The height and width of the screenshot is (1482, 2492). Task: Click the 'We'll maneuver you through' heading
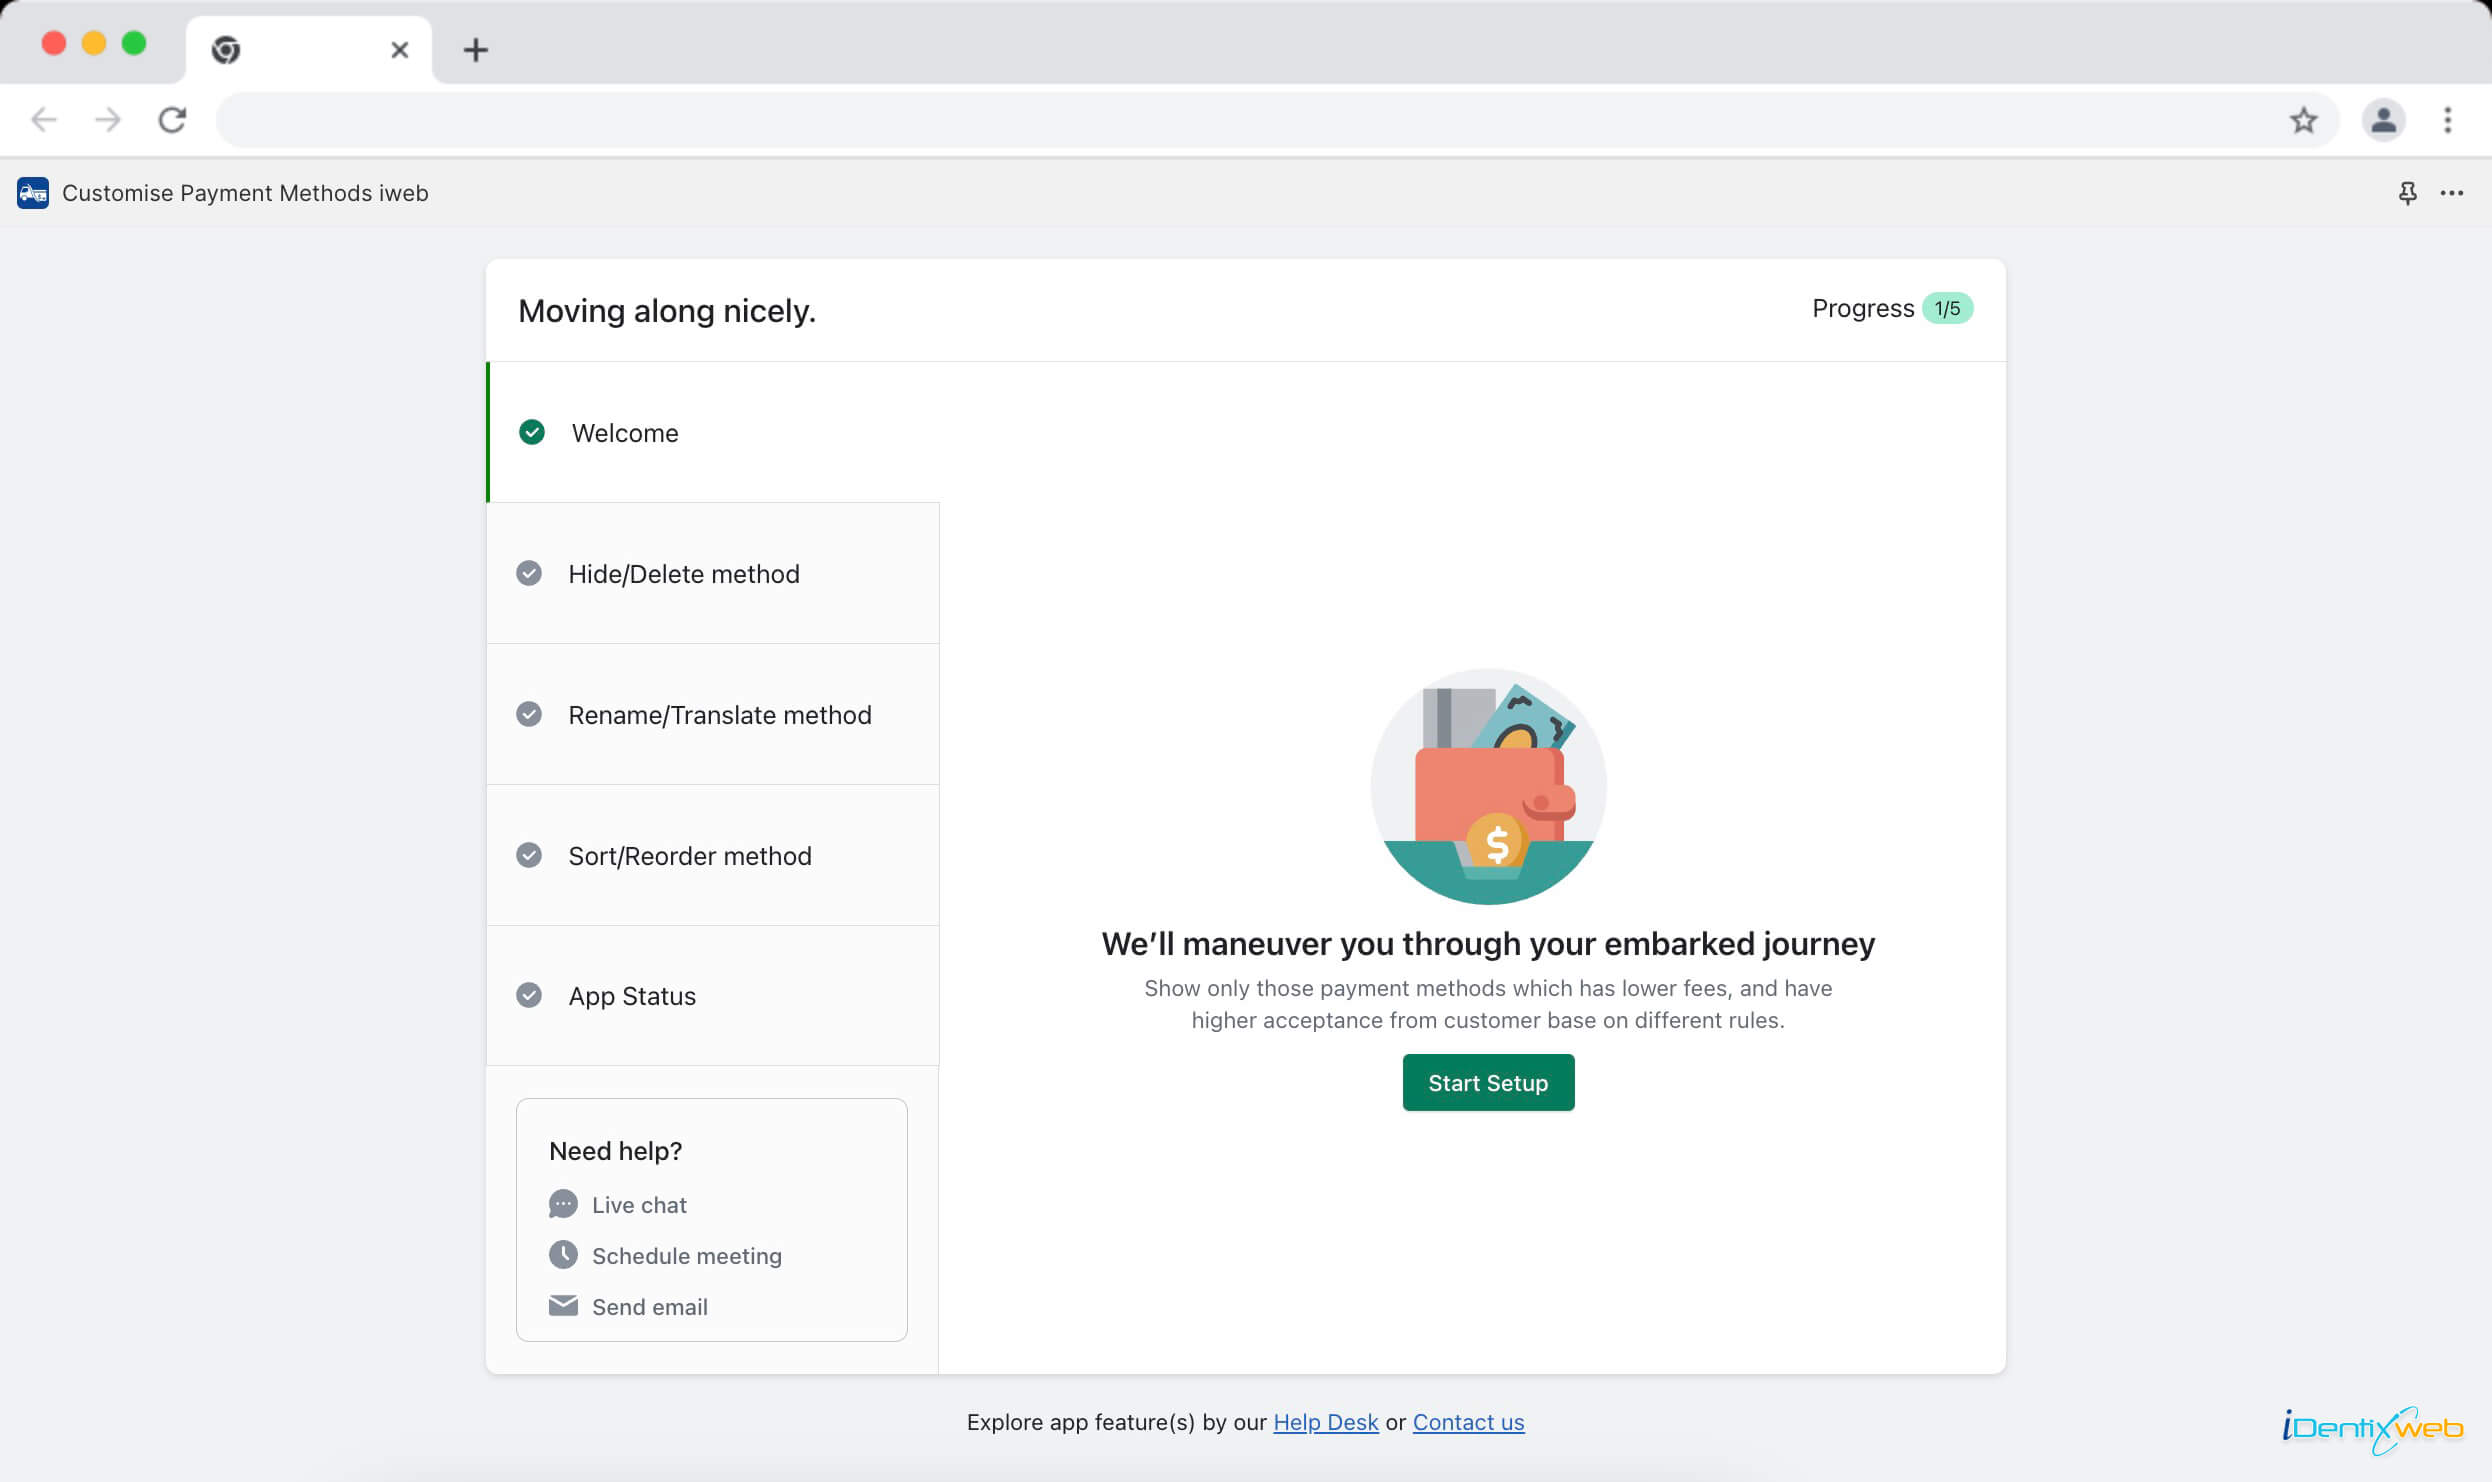pyautogui.click(x=1488, y=943)
